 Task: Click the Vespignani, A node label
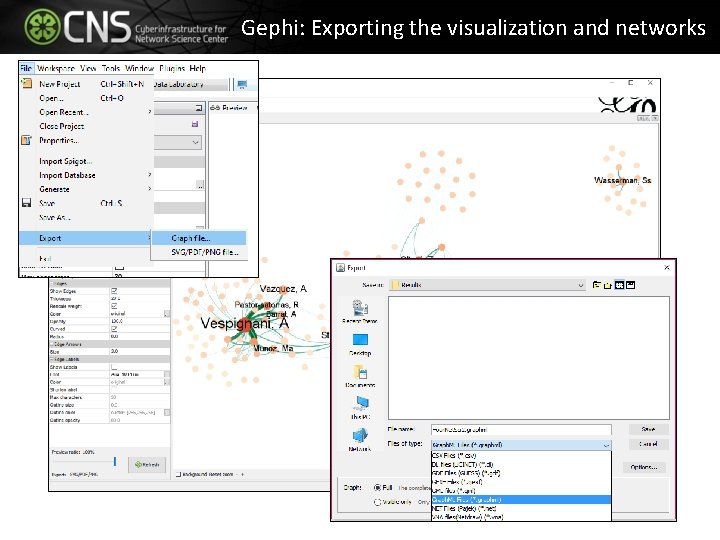click(245, 323)
